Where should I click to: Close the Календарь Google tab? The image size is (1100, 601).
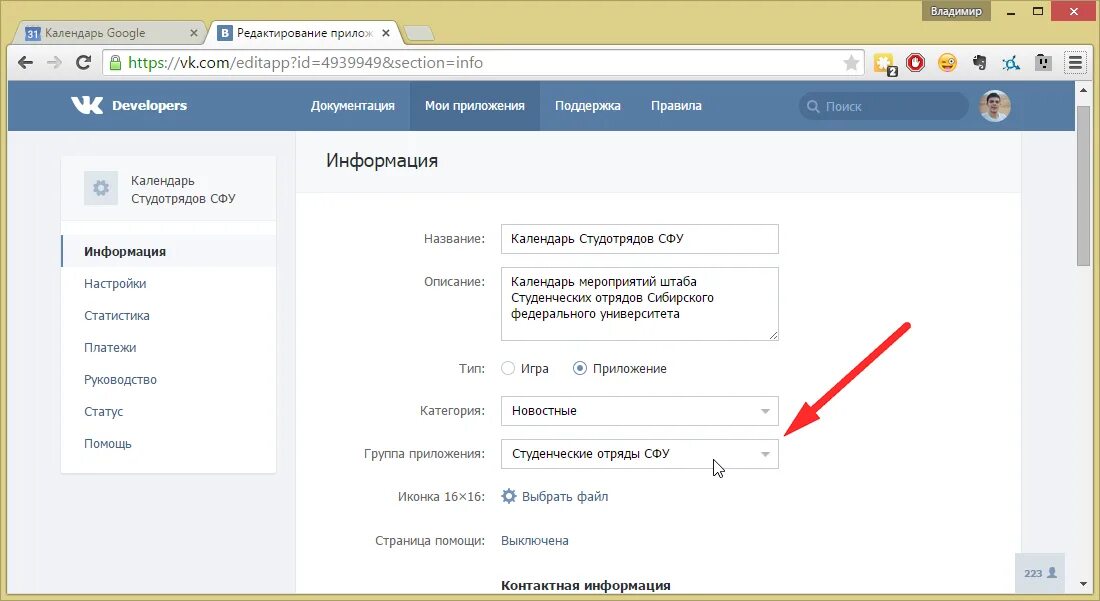[x=194, y=33]
